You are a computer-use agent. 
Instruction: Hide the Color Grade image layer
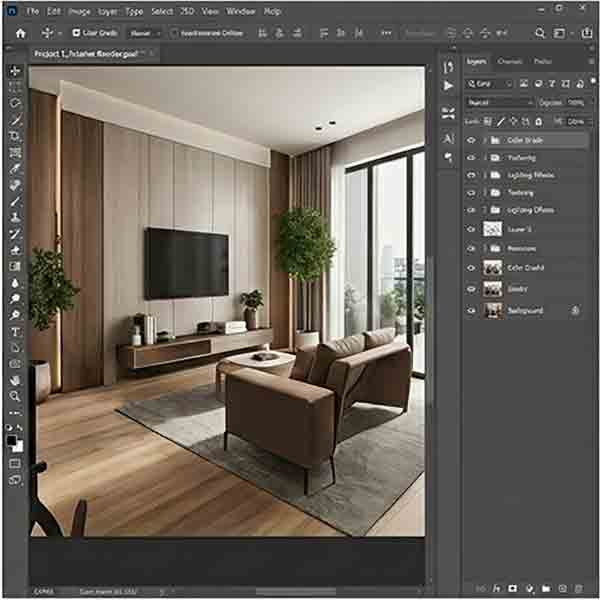[x=471, y=268]
